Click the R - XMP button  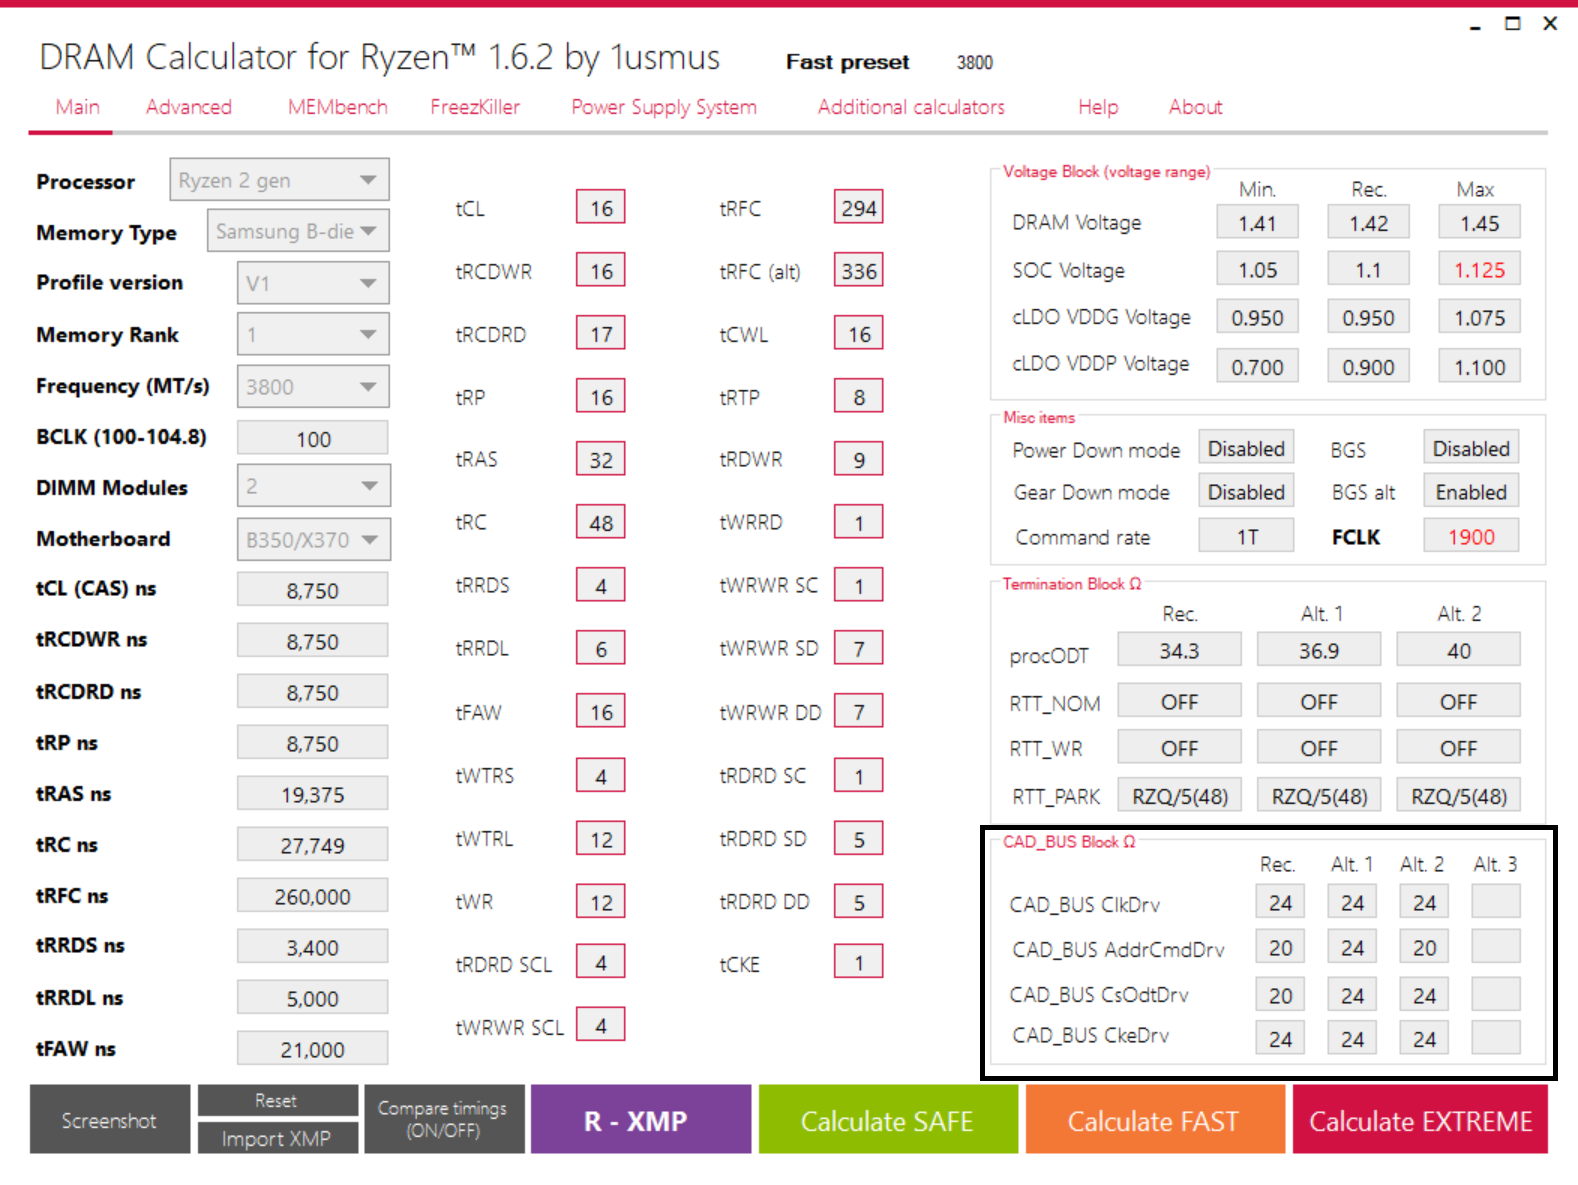tap(640, 1120)
